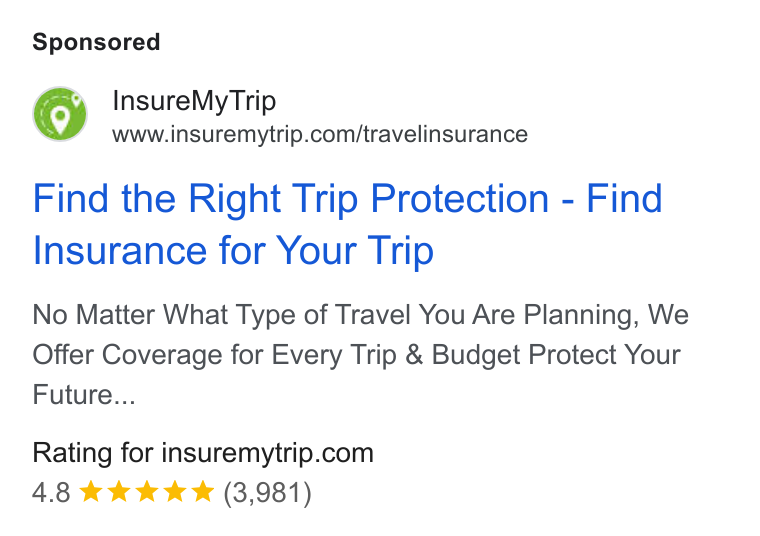Click the word Future... ending the description

[84, 394]
